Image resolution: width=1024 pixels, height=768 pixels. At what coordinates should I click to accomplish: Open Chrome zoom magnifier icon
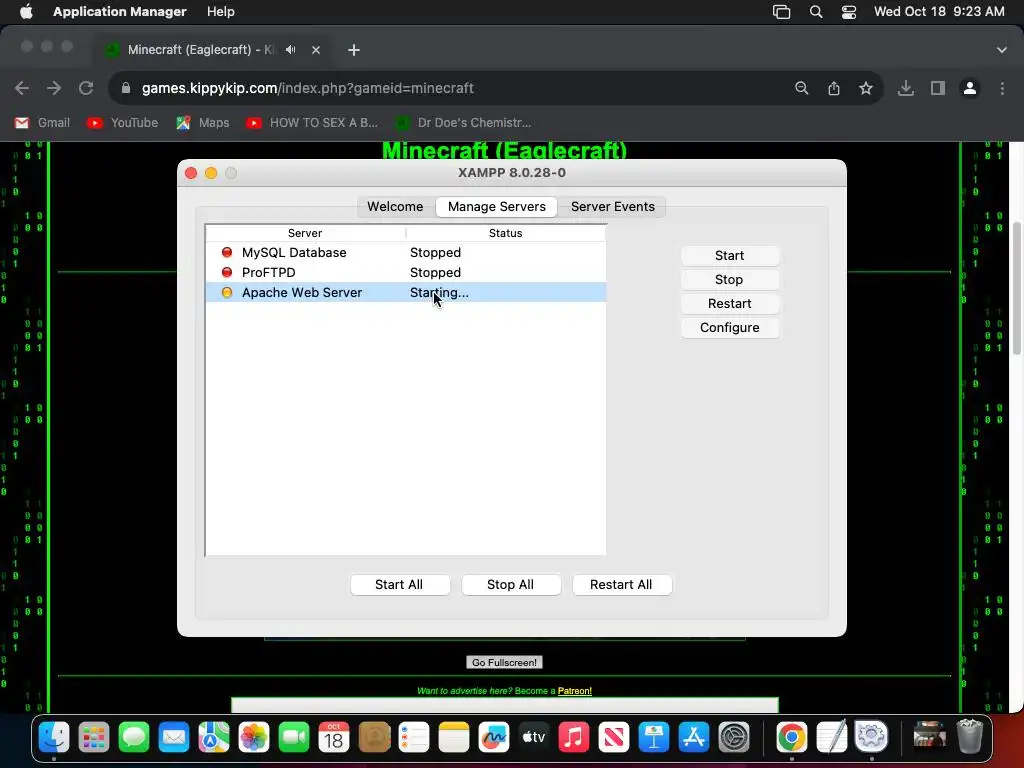coord(801,88)
